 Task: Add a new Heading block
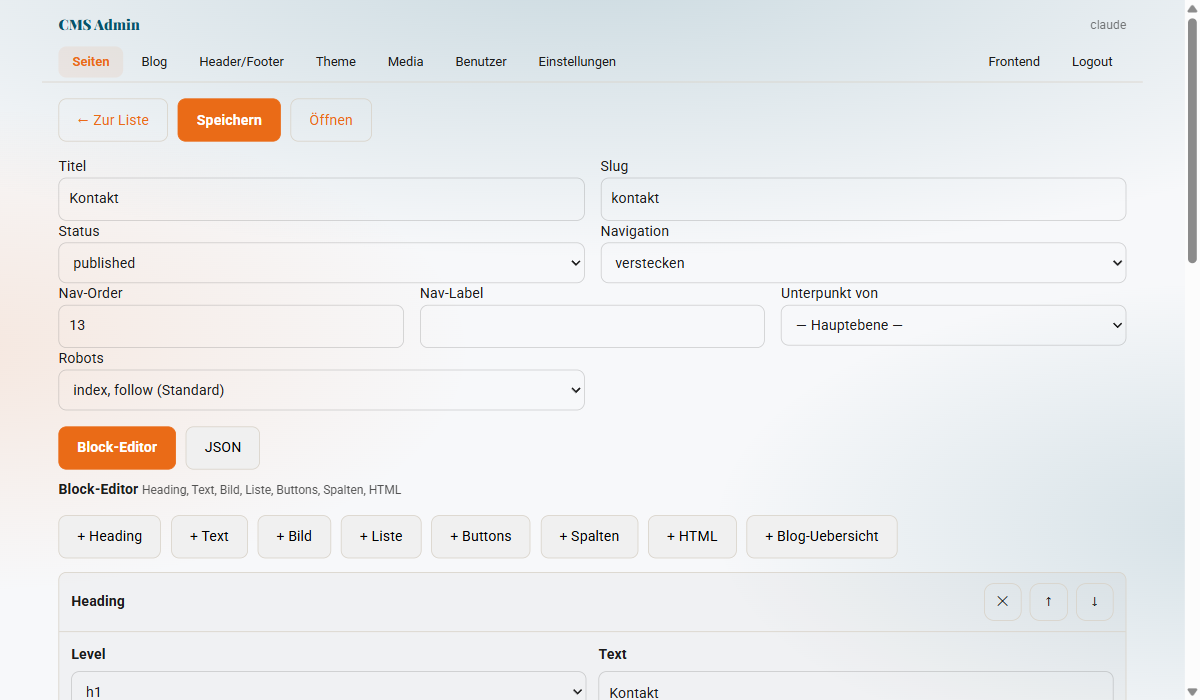click(x=109, y=536)
